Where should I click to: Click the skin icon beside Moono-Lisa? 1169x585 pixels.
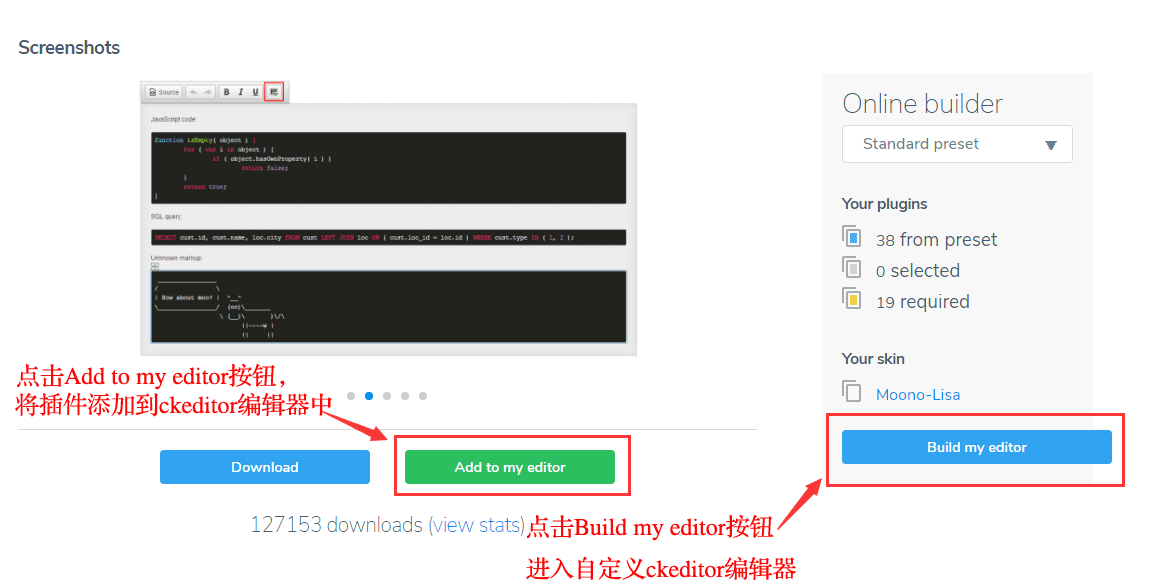[x=851, y=391]
